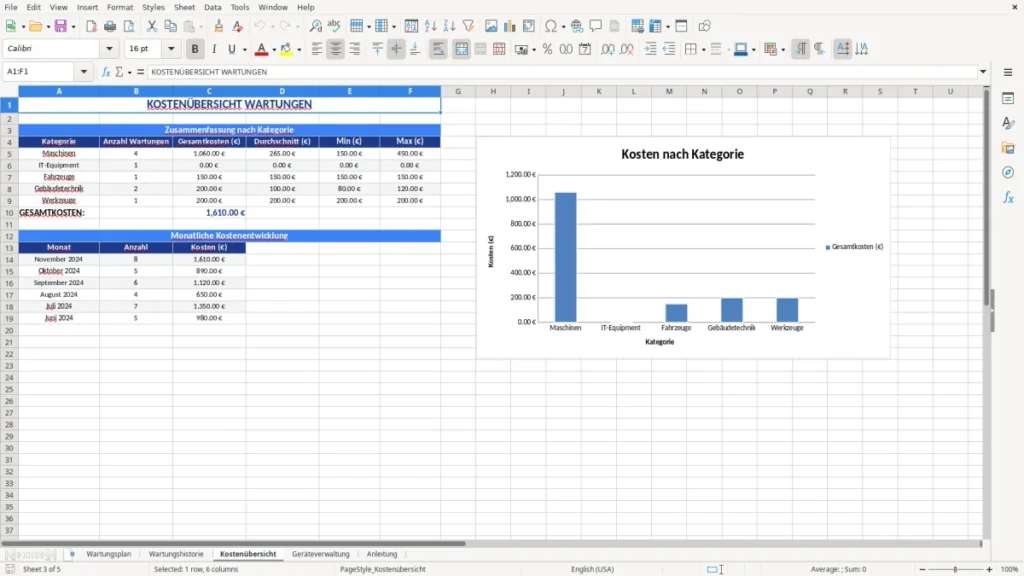
Task: Open the font name dropdown arrow
Action: click(x=109, y=48)
